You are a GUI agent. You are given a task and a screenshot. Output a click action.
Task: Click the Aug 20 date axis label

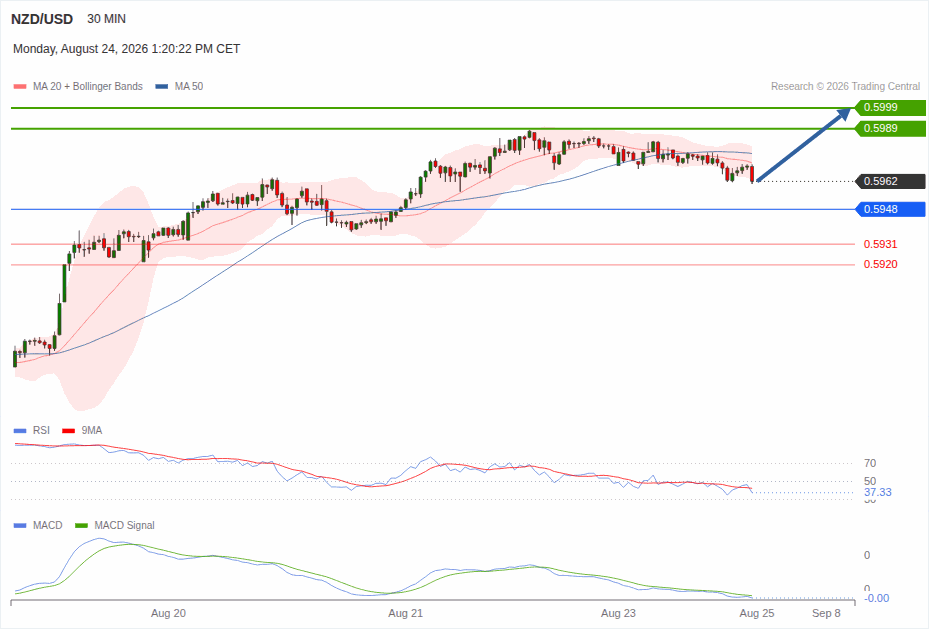click(168, 613)
